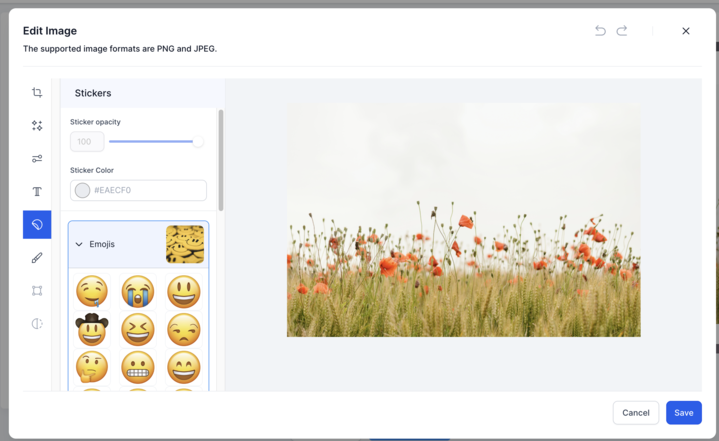
Task: Click the Stickers panel heading
Action: coord(93,93)
